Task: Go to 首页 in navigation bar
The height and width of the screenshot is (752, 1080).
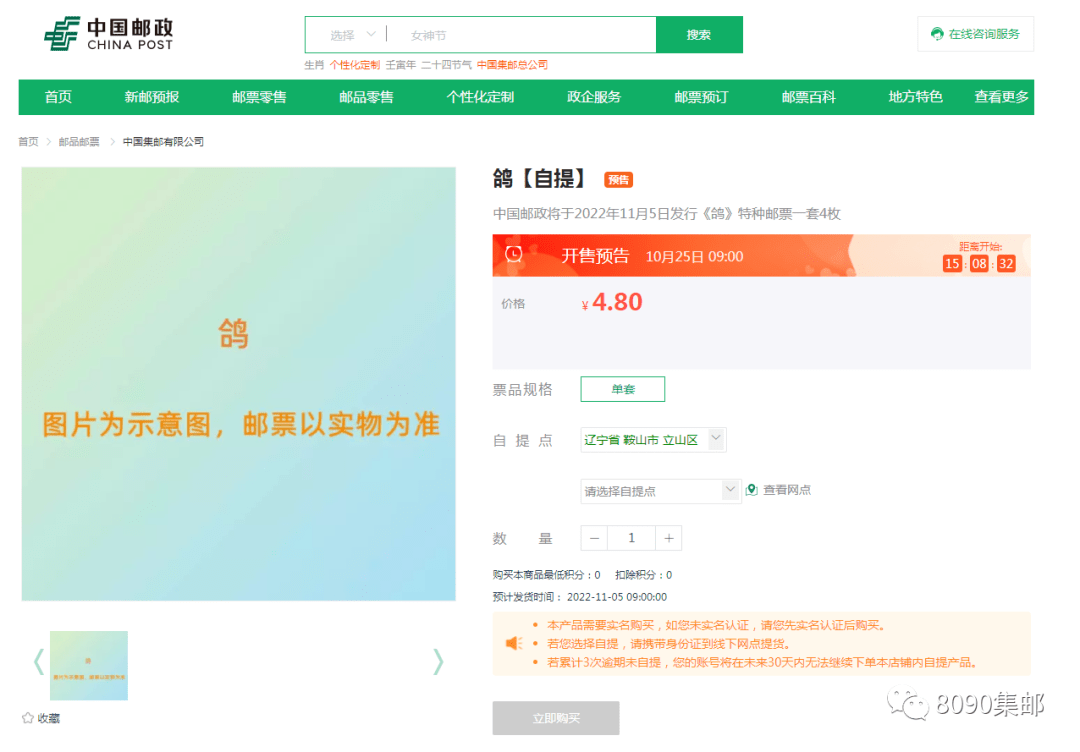Action: pos(59,97)
